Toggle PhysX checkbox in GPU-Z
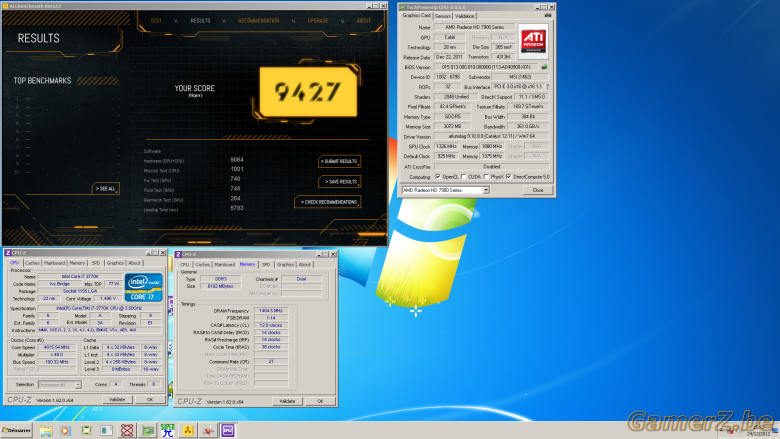 coord(486,176)
